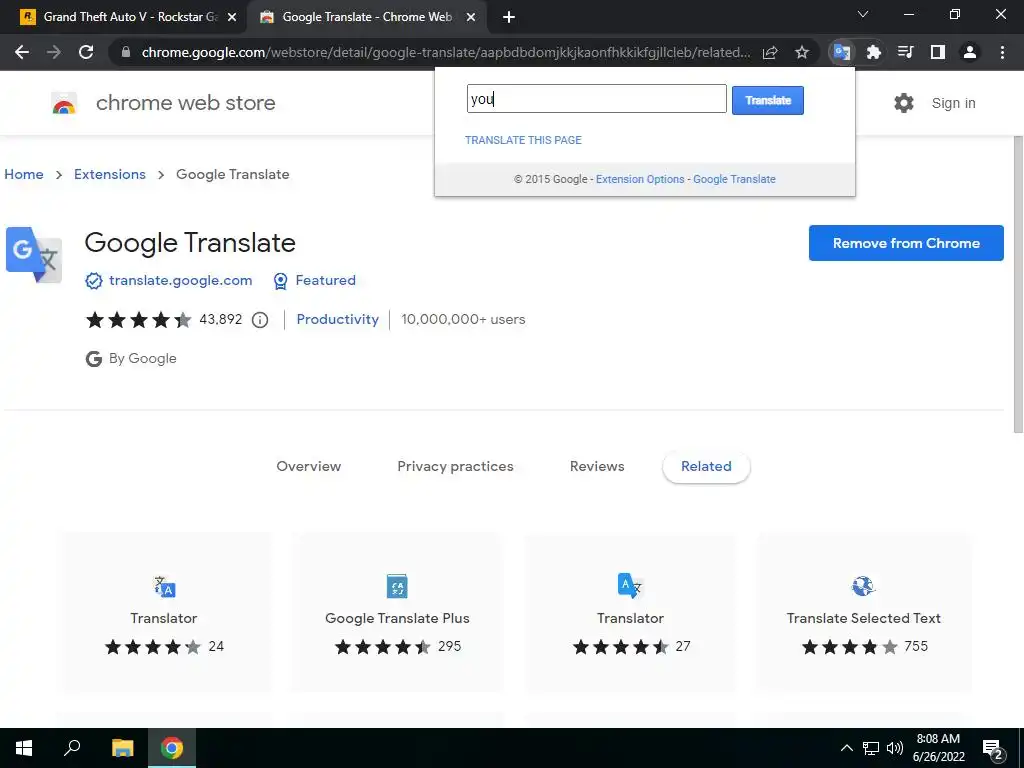Open the Google Translate footer link
The image size is (1024, 768).
click(734, 179)
